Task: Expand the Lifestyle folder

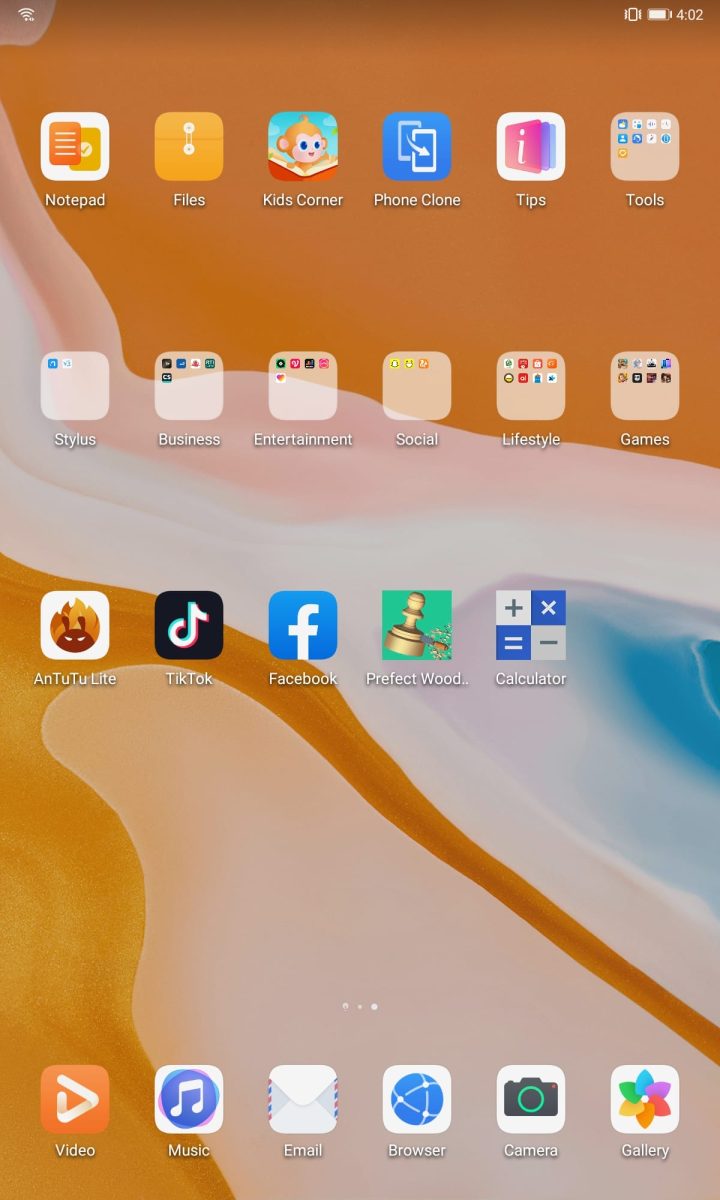Action: point(531,386)
